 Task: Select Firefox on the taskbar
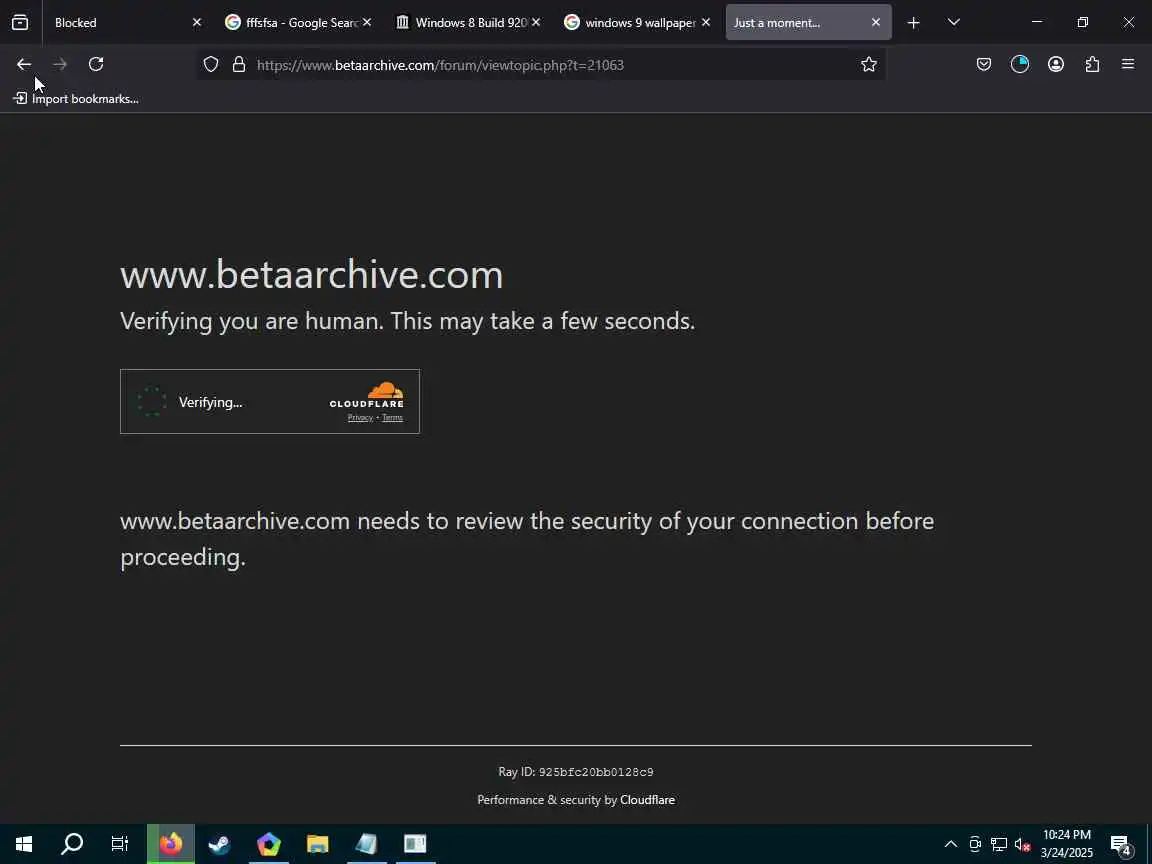[170, 844]
